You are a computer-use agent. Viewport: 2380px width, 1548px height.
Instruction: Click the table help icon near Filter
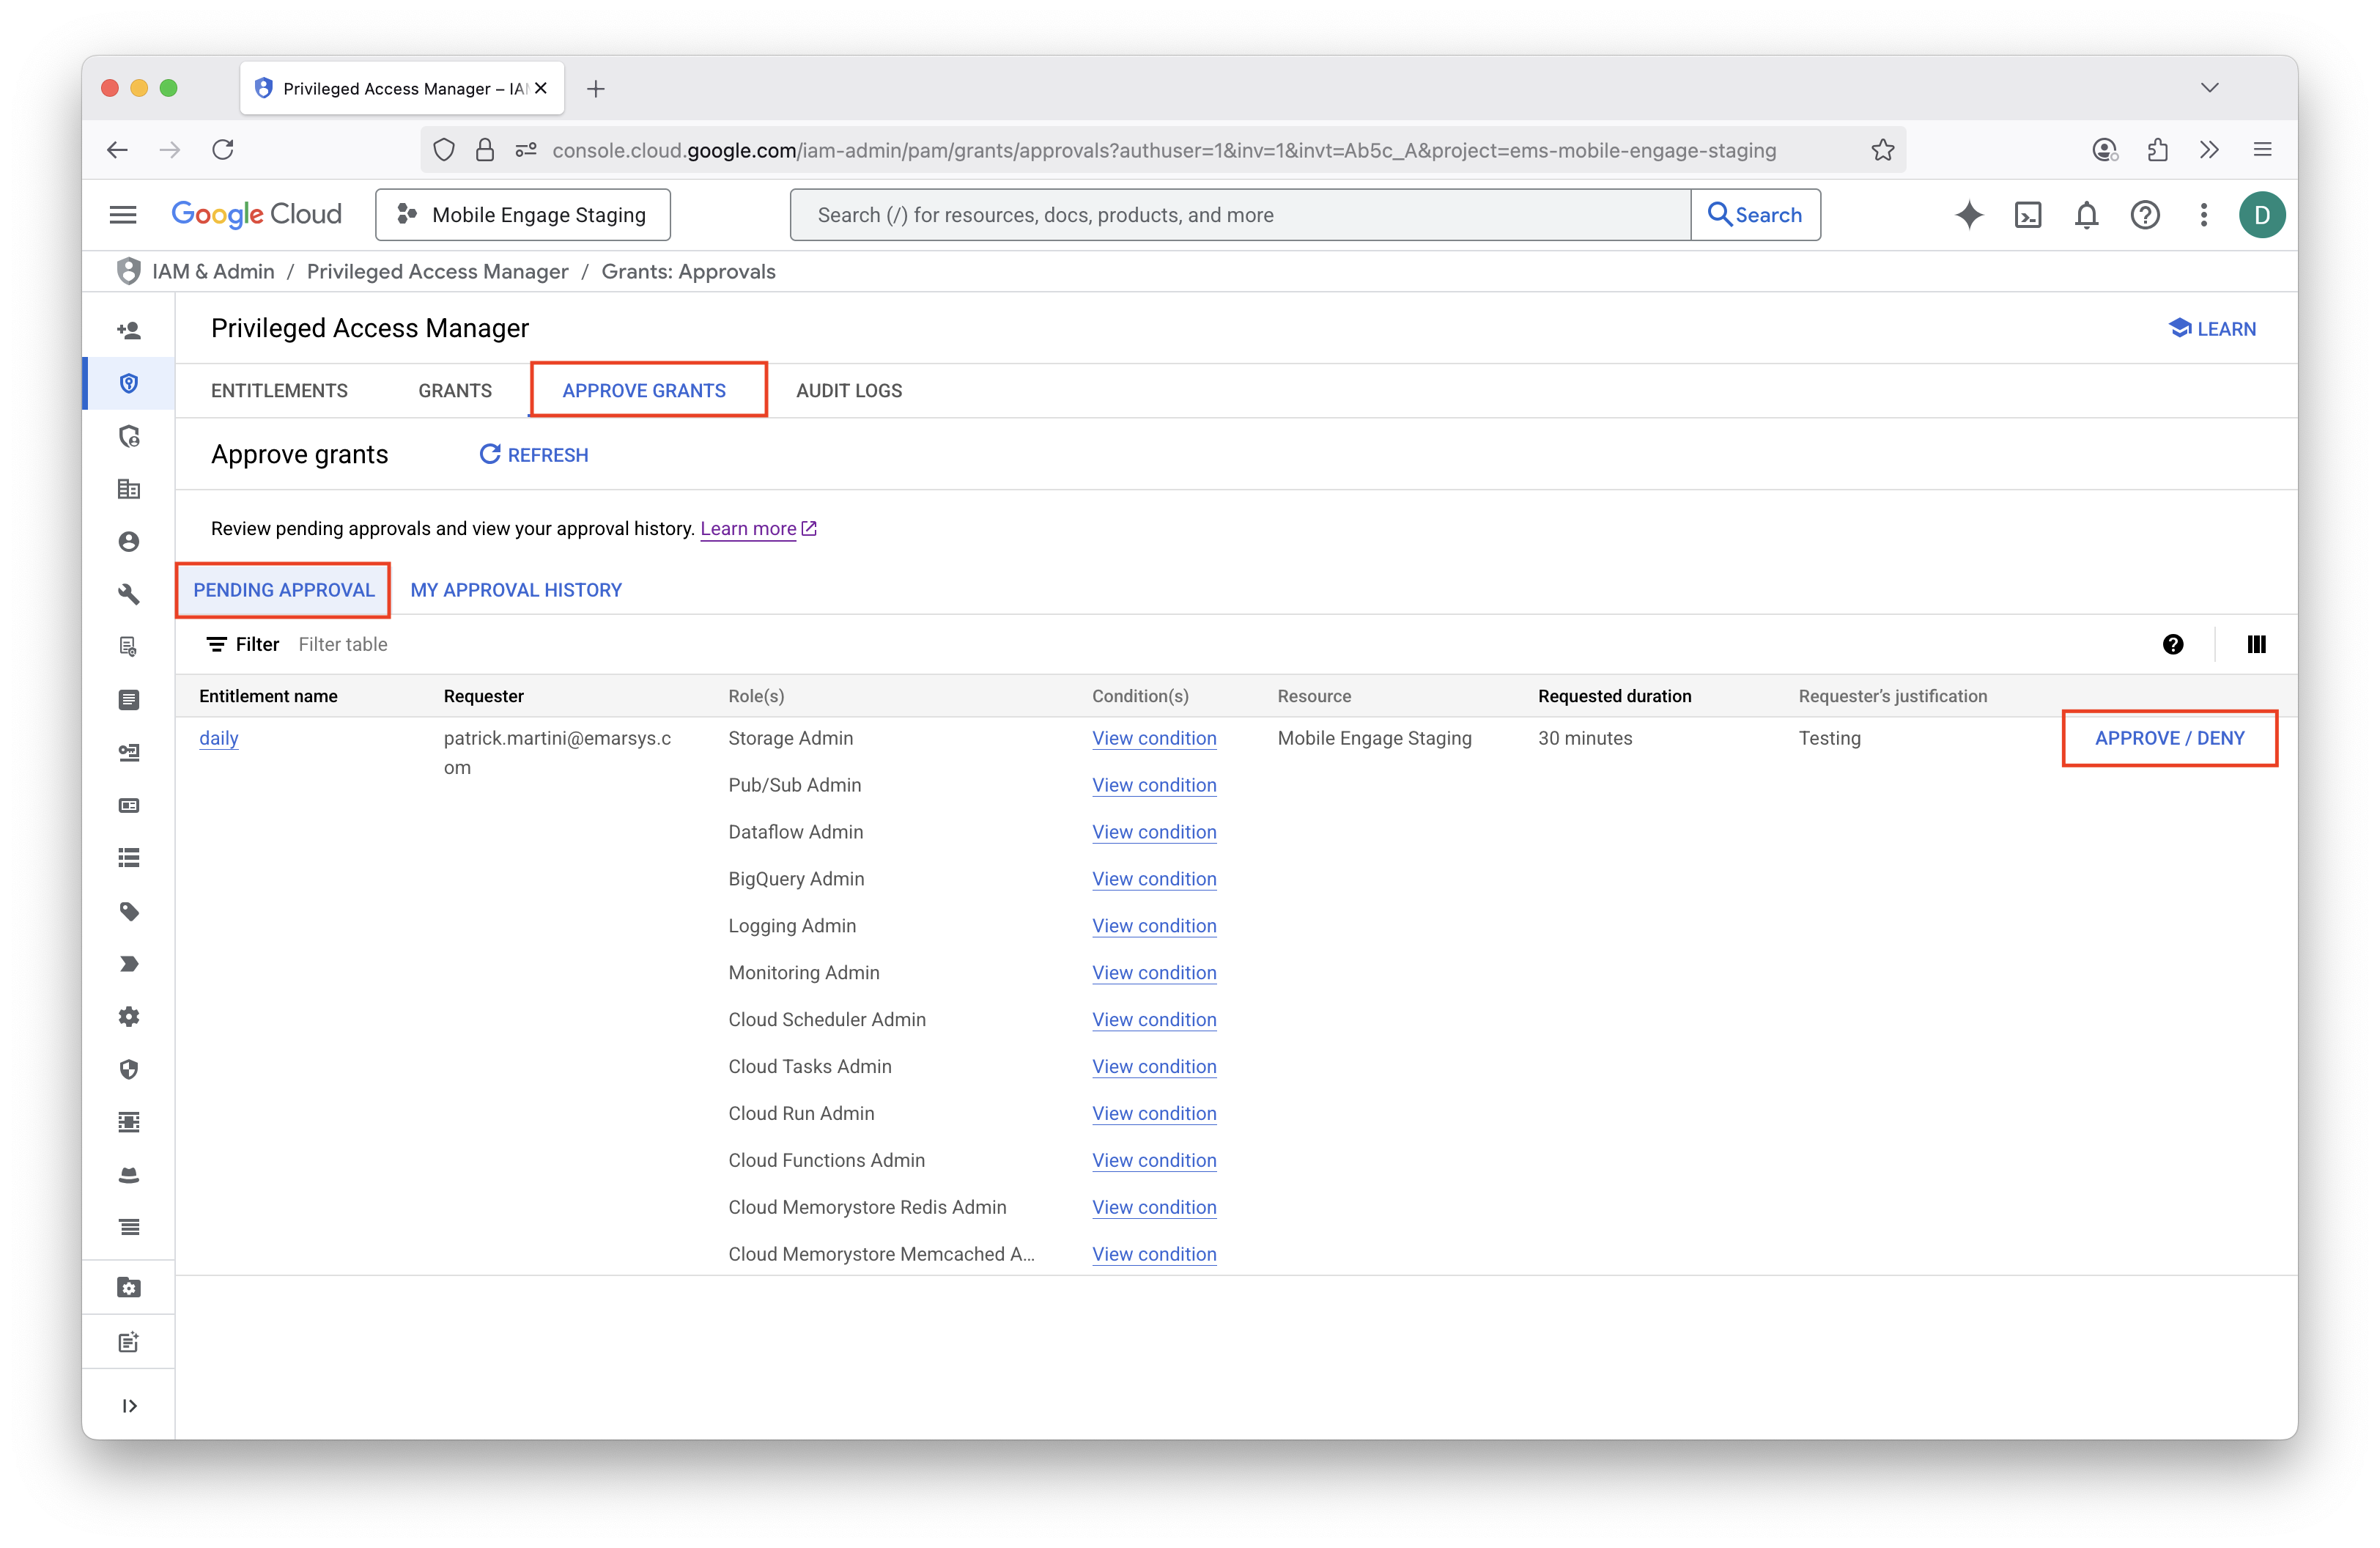tap(2172, 645)
